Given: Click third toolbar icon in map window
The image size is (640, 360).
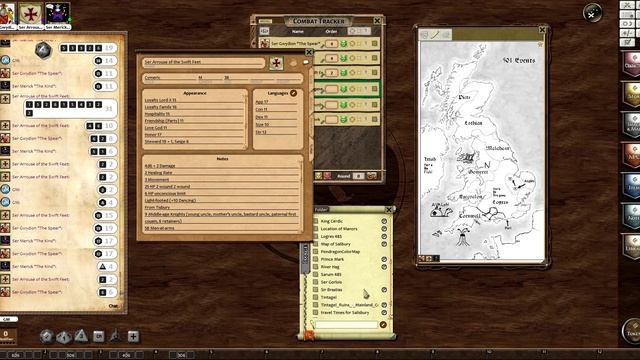Looking at the screenshot, I should tap(446, 35).
